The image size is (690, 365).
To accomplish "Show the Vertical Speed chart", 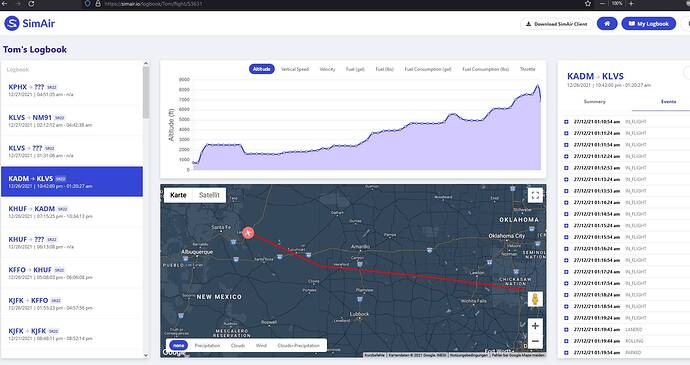I will [x=295, y=69].
